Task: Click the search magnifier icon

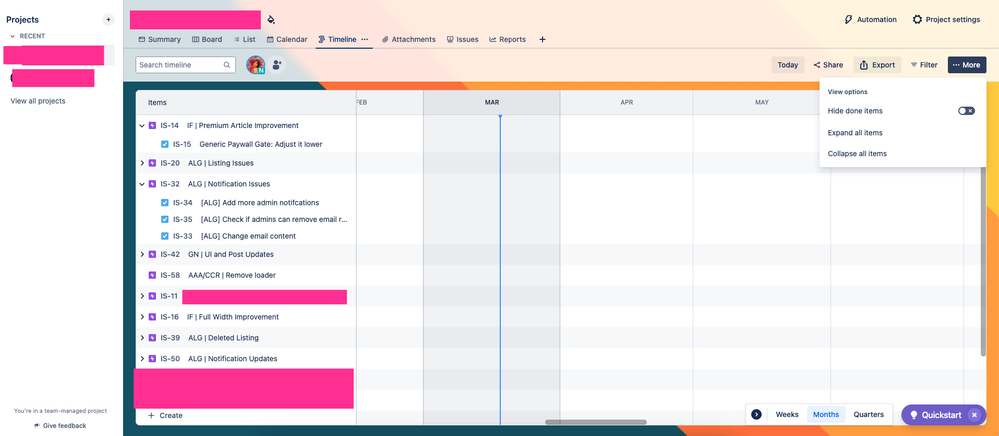Action: point(227,65)
